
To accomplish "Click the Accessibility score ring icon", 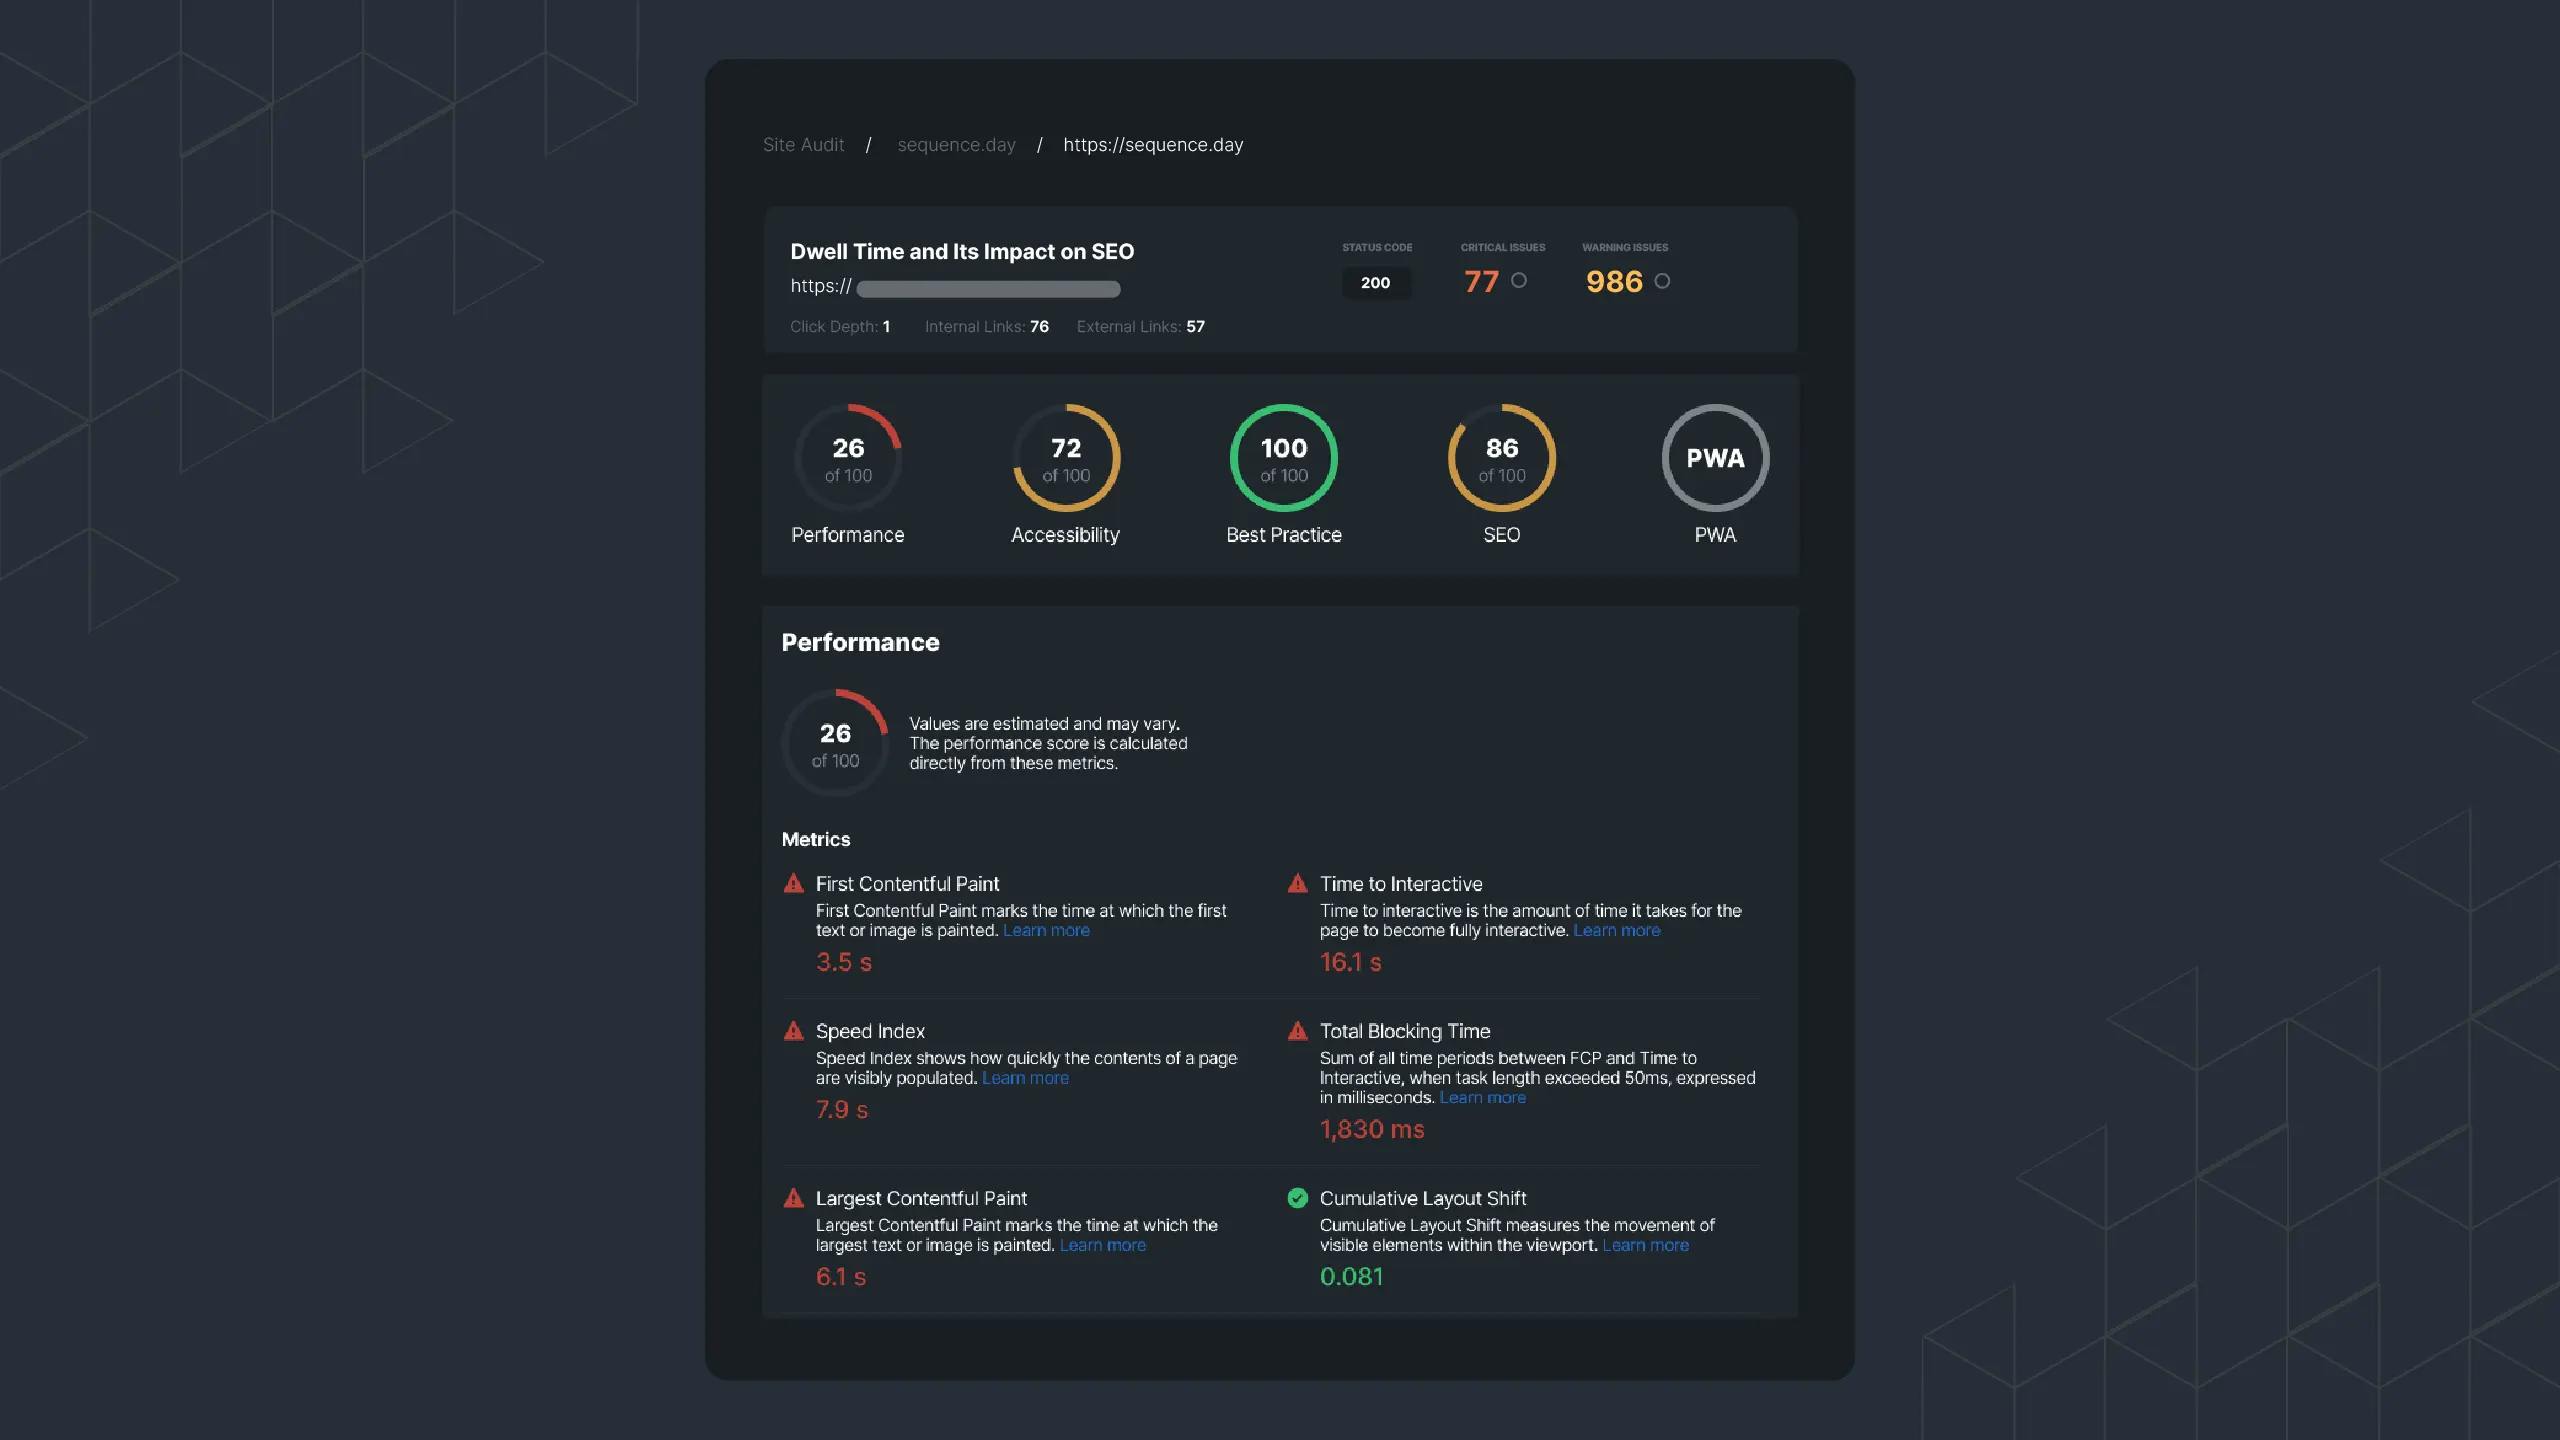I will [x=1064, y=457].
